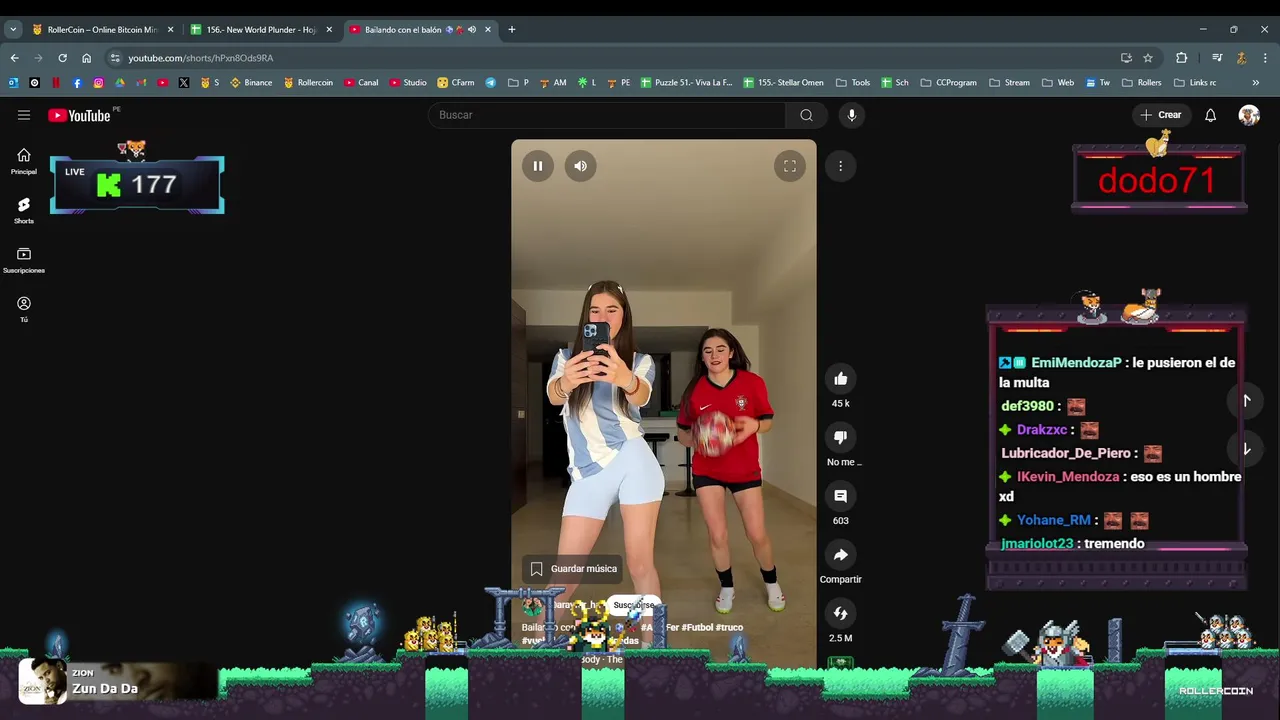
Task: Open YouTube hamburger guide menu
Action: (x=24, y=115)
